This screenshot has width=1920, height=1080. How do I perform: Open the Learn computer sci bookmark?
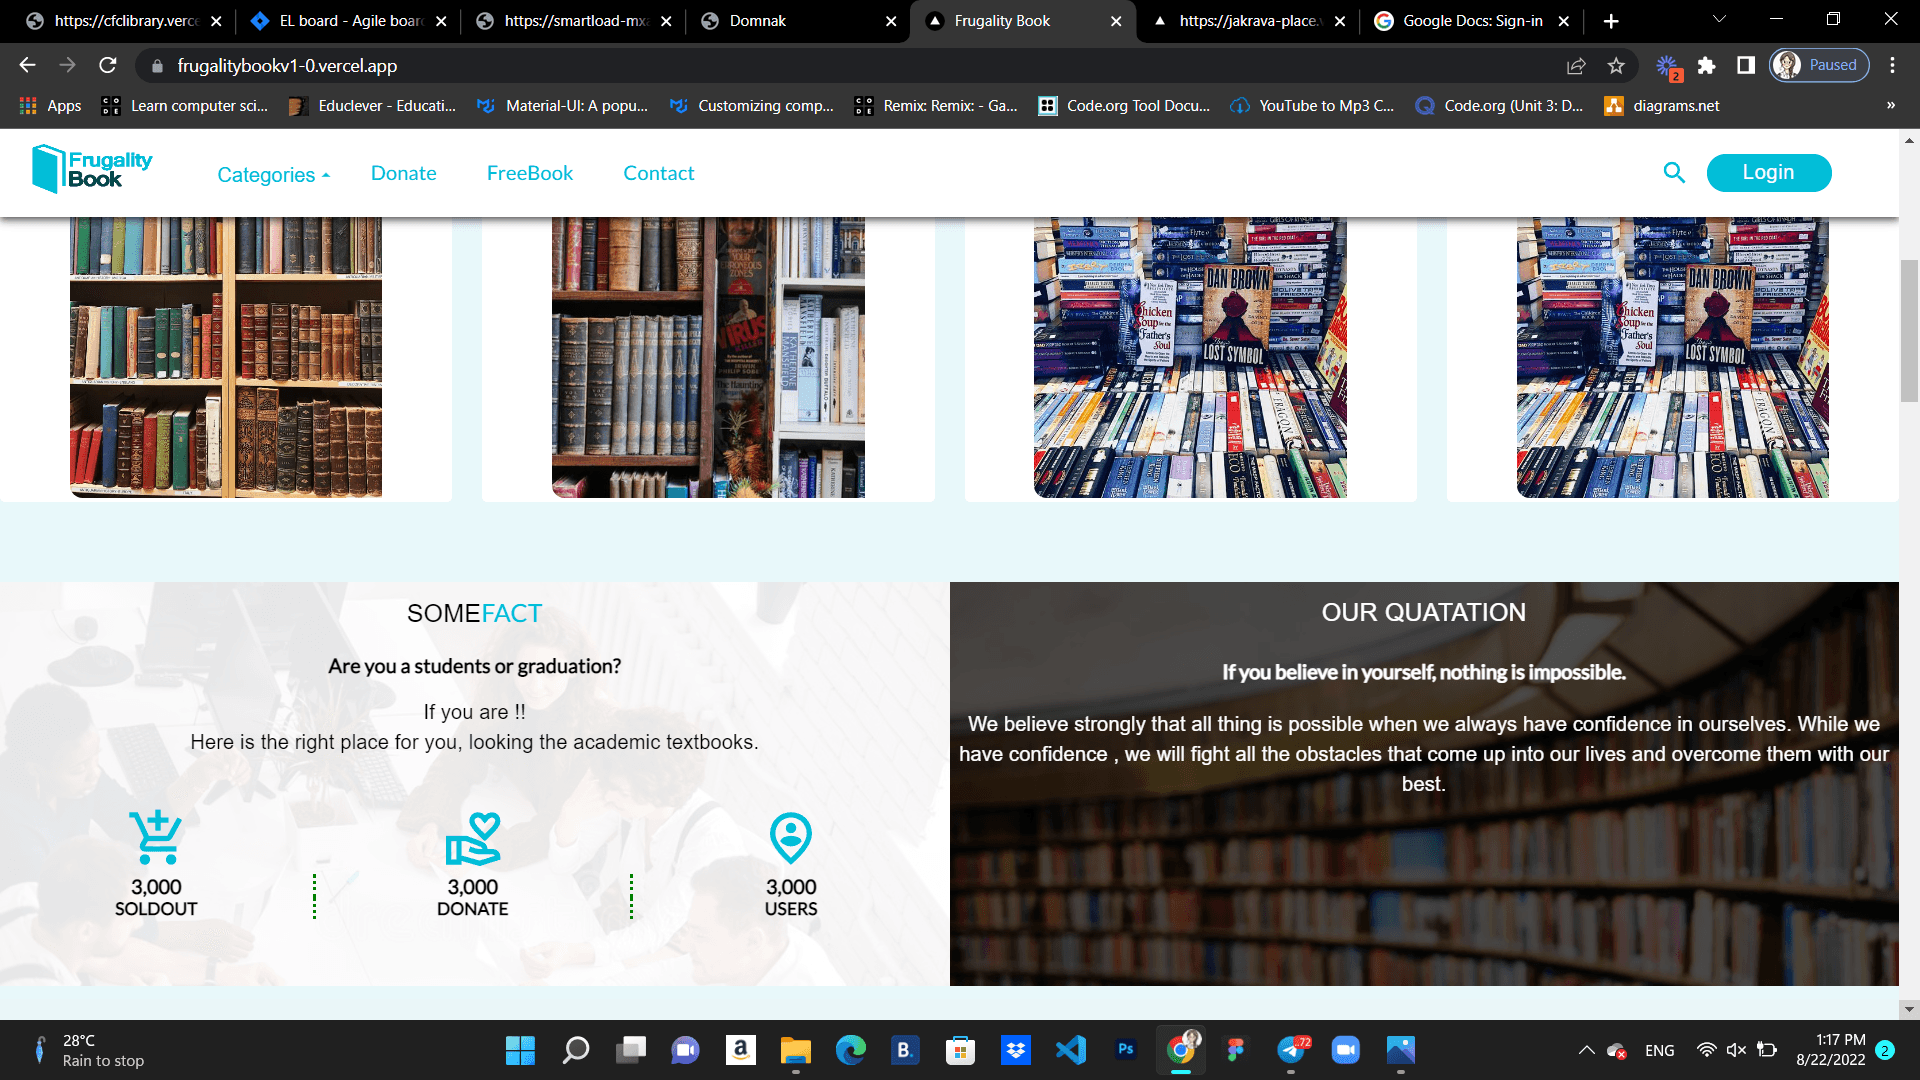point(185,106)
